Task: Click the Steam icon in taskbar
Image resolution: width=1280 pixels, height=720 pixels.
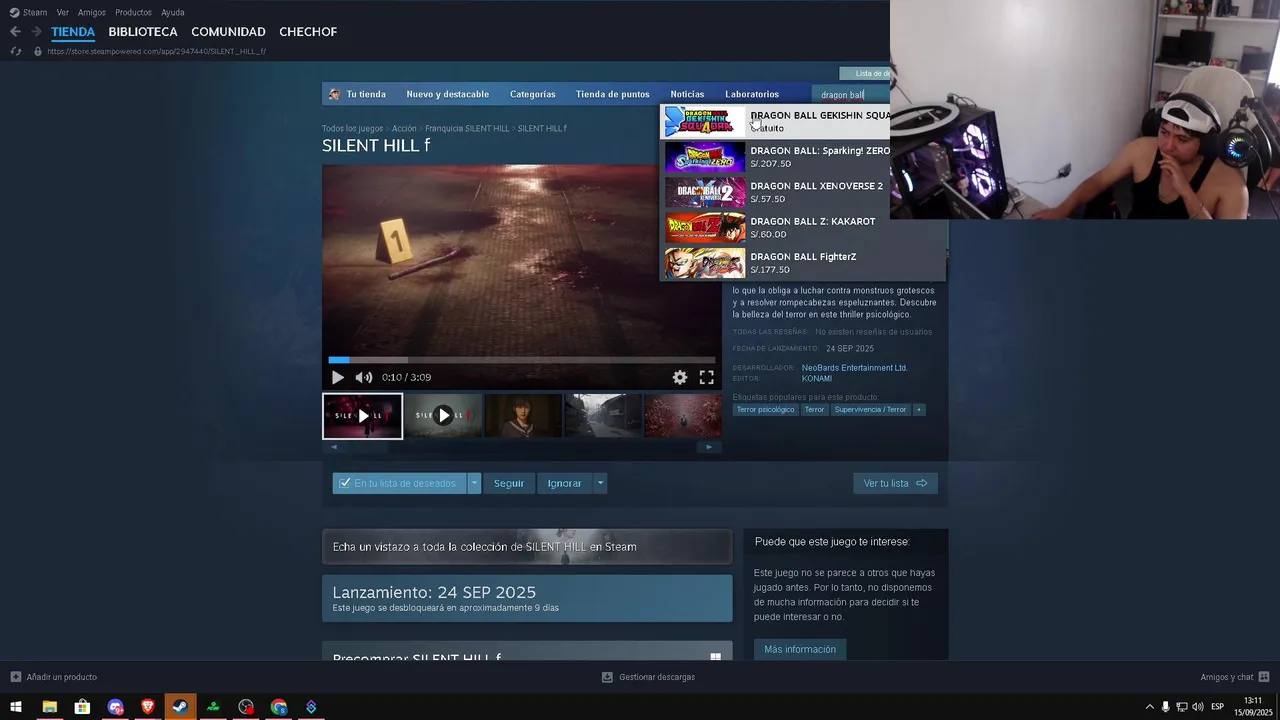Action: click(x=180, y=707)
